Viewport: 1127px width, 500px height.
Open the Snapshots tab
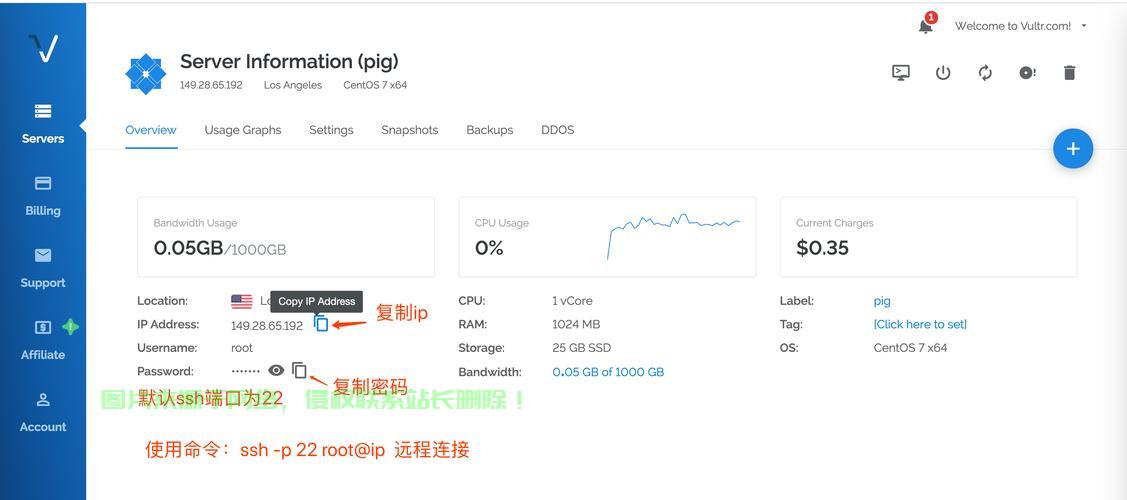pyautogui.click(x=409, y=130)
